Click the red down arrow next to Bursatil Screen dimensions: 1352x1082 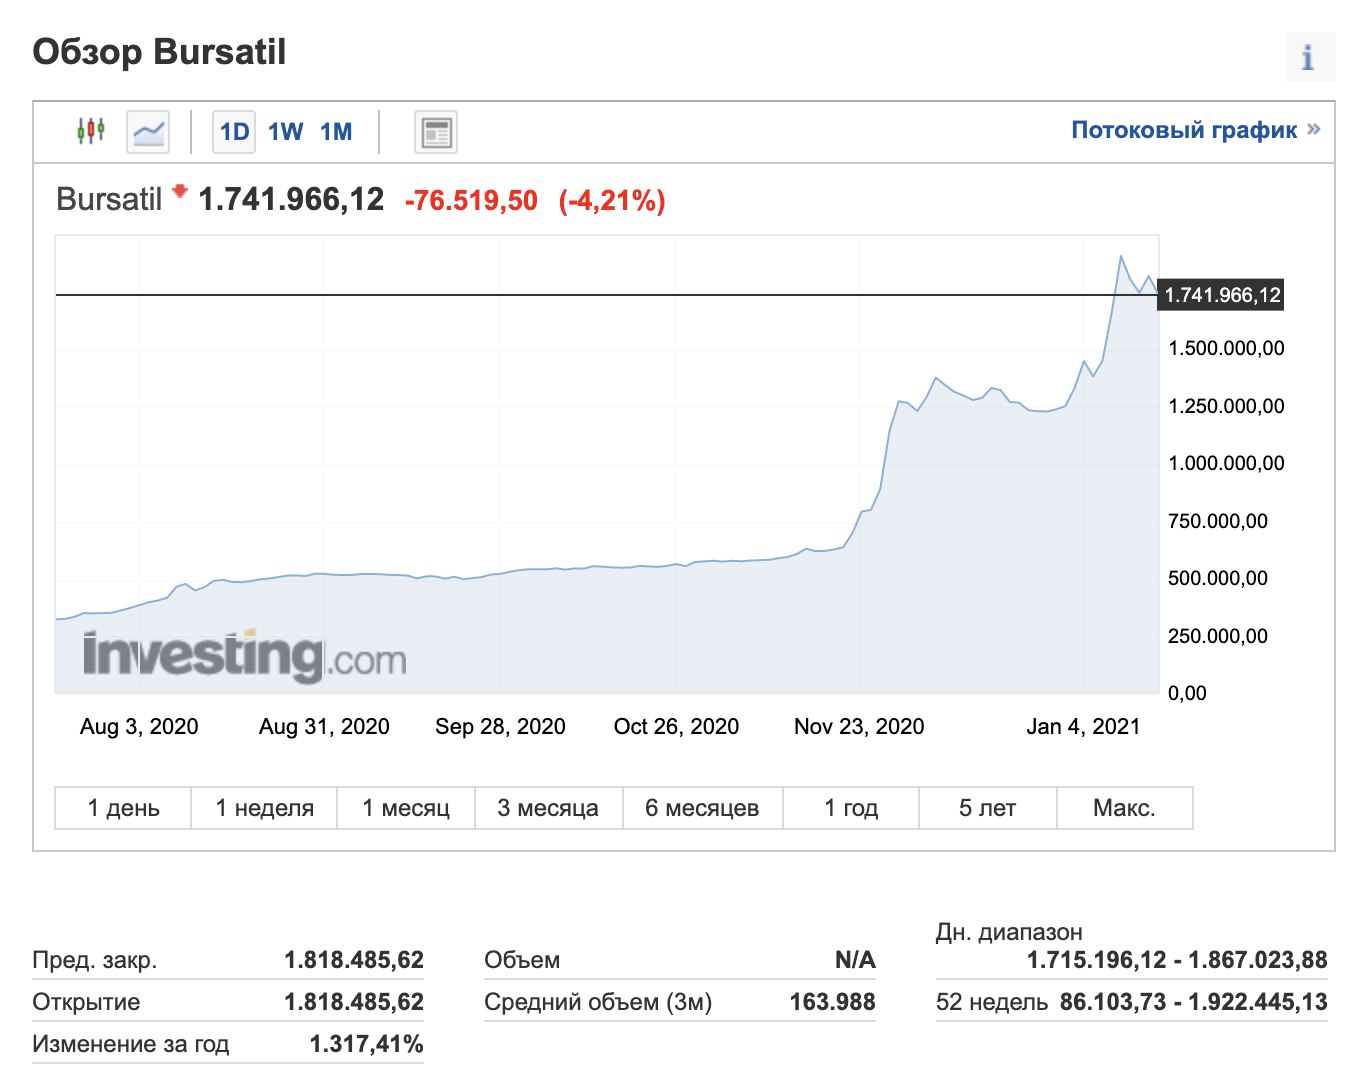pyautogui.click(x=179, y=191)
